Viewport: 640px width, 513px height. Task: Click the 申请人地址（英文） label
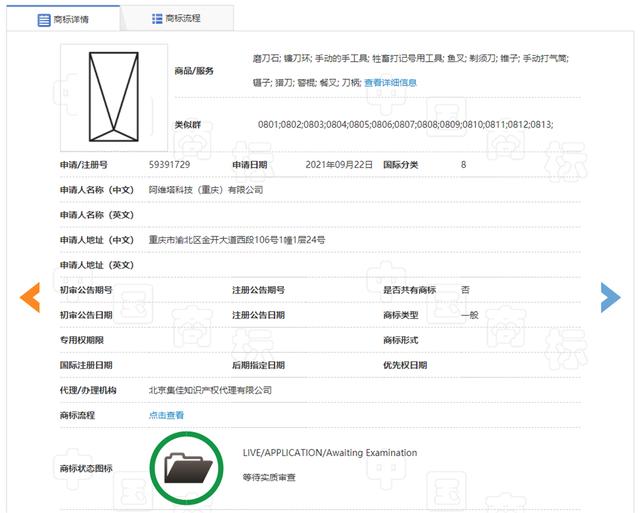(x=97, y=265)
